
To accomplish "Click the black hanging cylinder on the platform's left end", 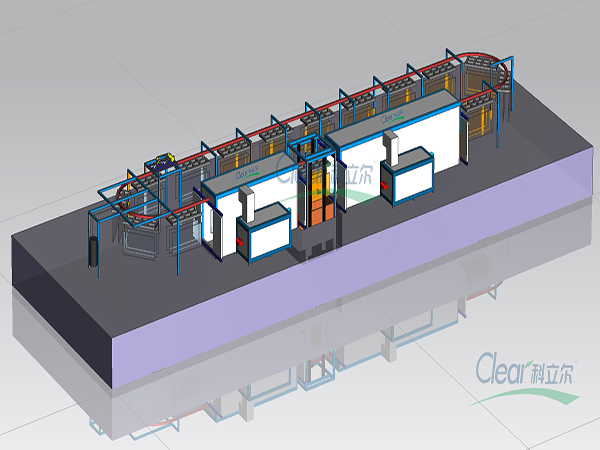I will point(94,251).
